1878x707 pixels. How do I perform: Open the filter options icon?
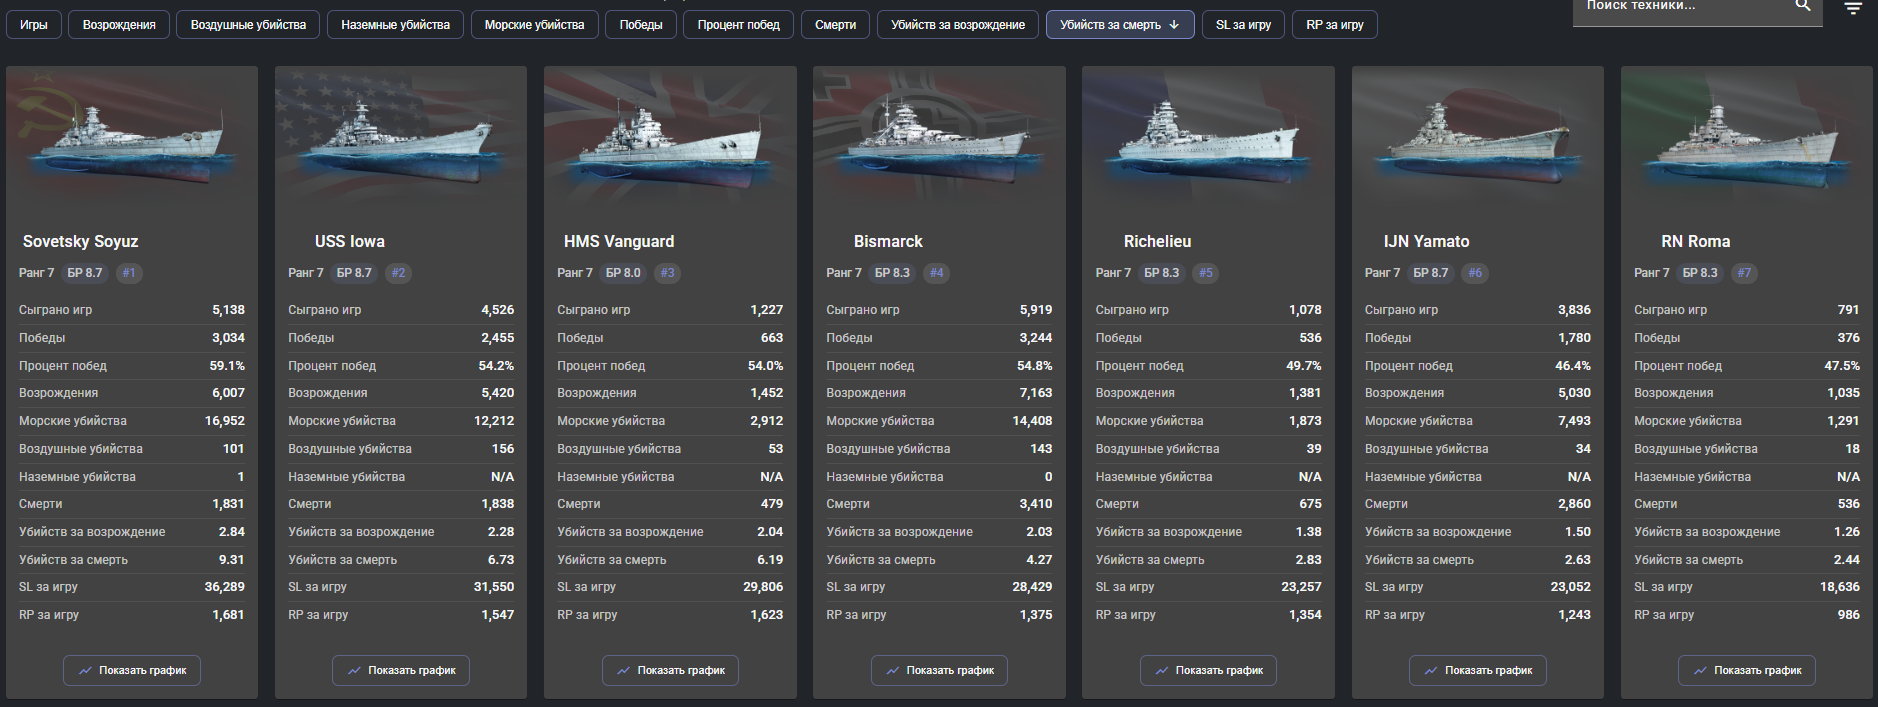click(1853, 9)
